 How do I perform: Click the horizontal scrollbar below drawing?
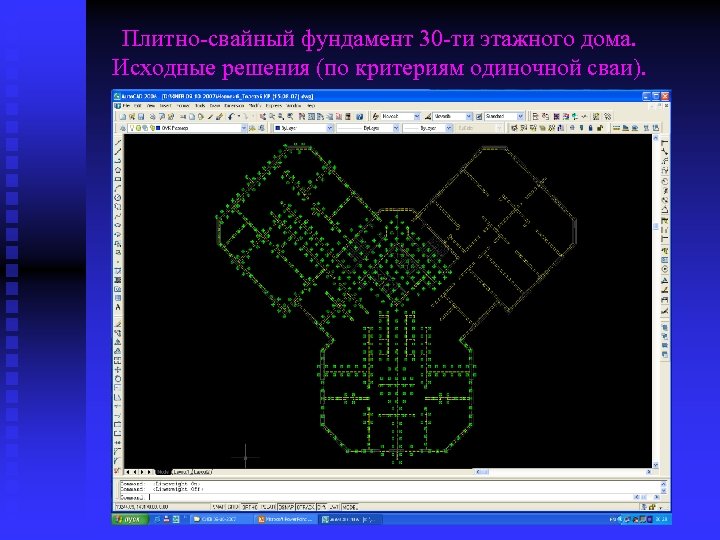click(x=564, y=472)
